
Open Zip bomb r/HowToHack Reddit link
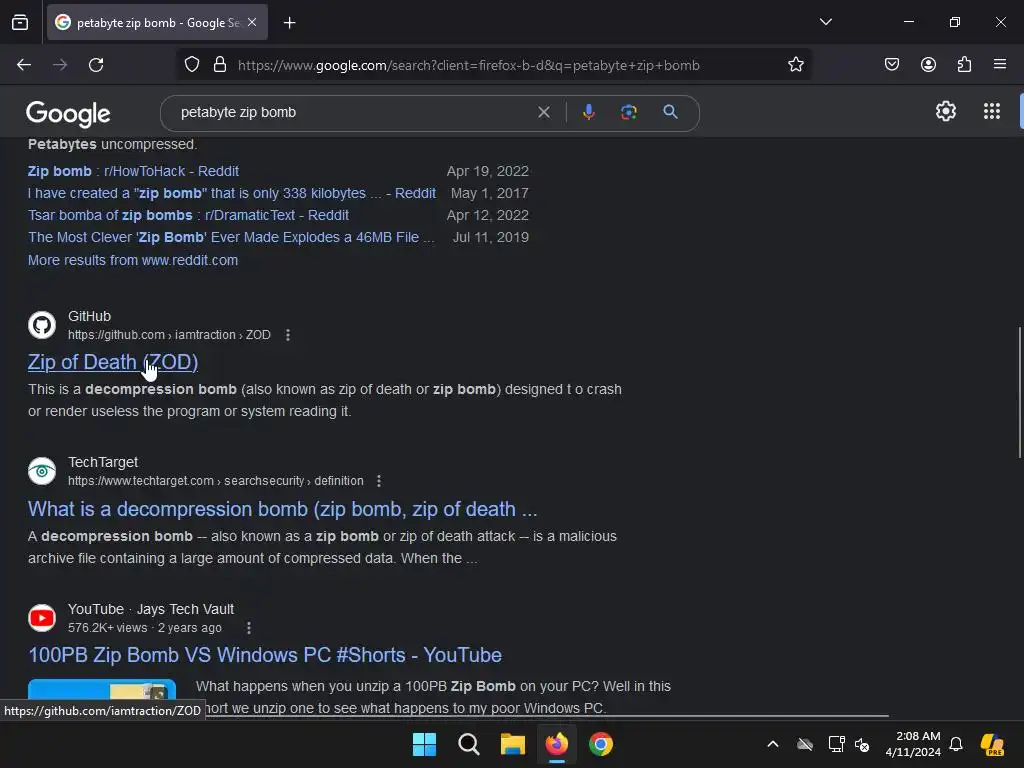coord(133,171)
